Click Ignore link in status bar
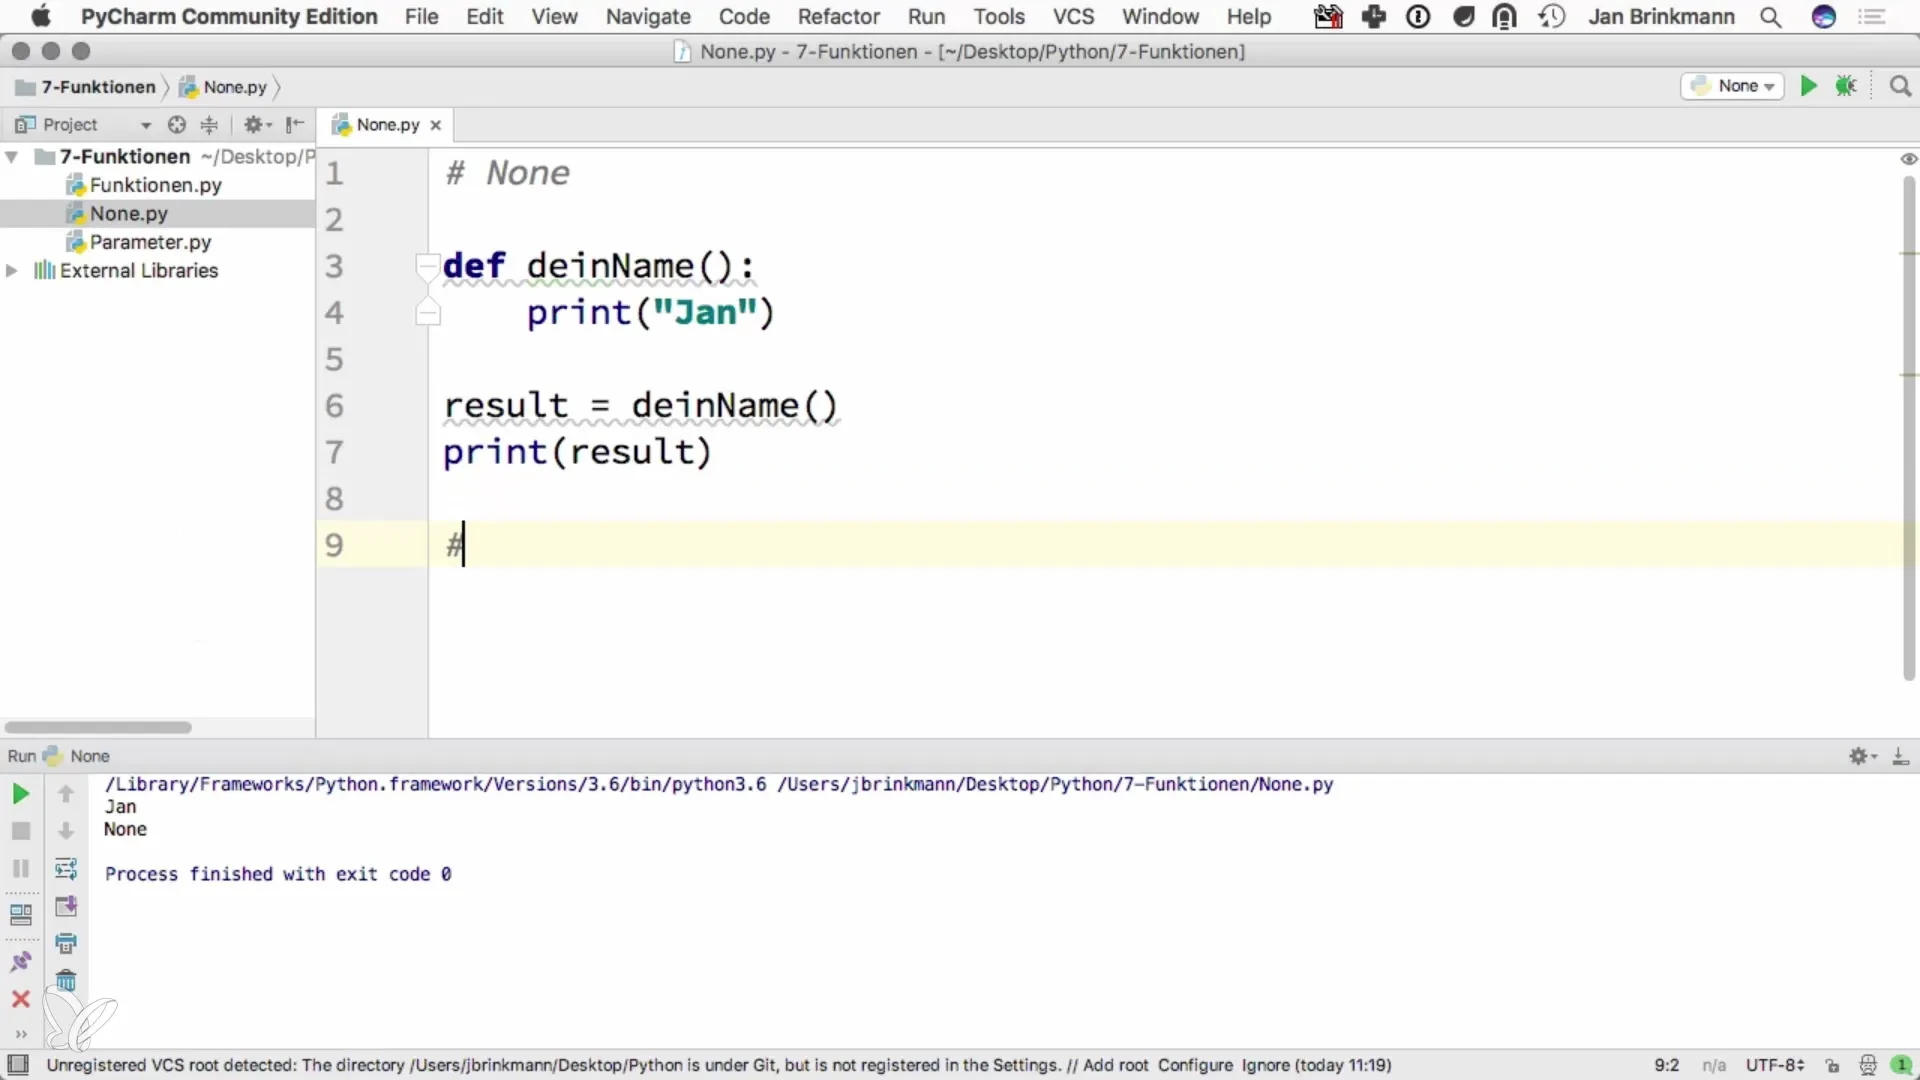1920x1080 pixels. [x=1265, y=1066]
